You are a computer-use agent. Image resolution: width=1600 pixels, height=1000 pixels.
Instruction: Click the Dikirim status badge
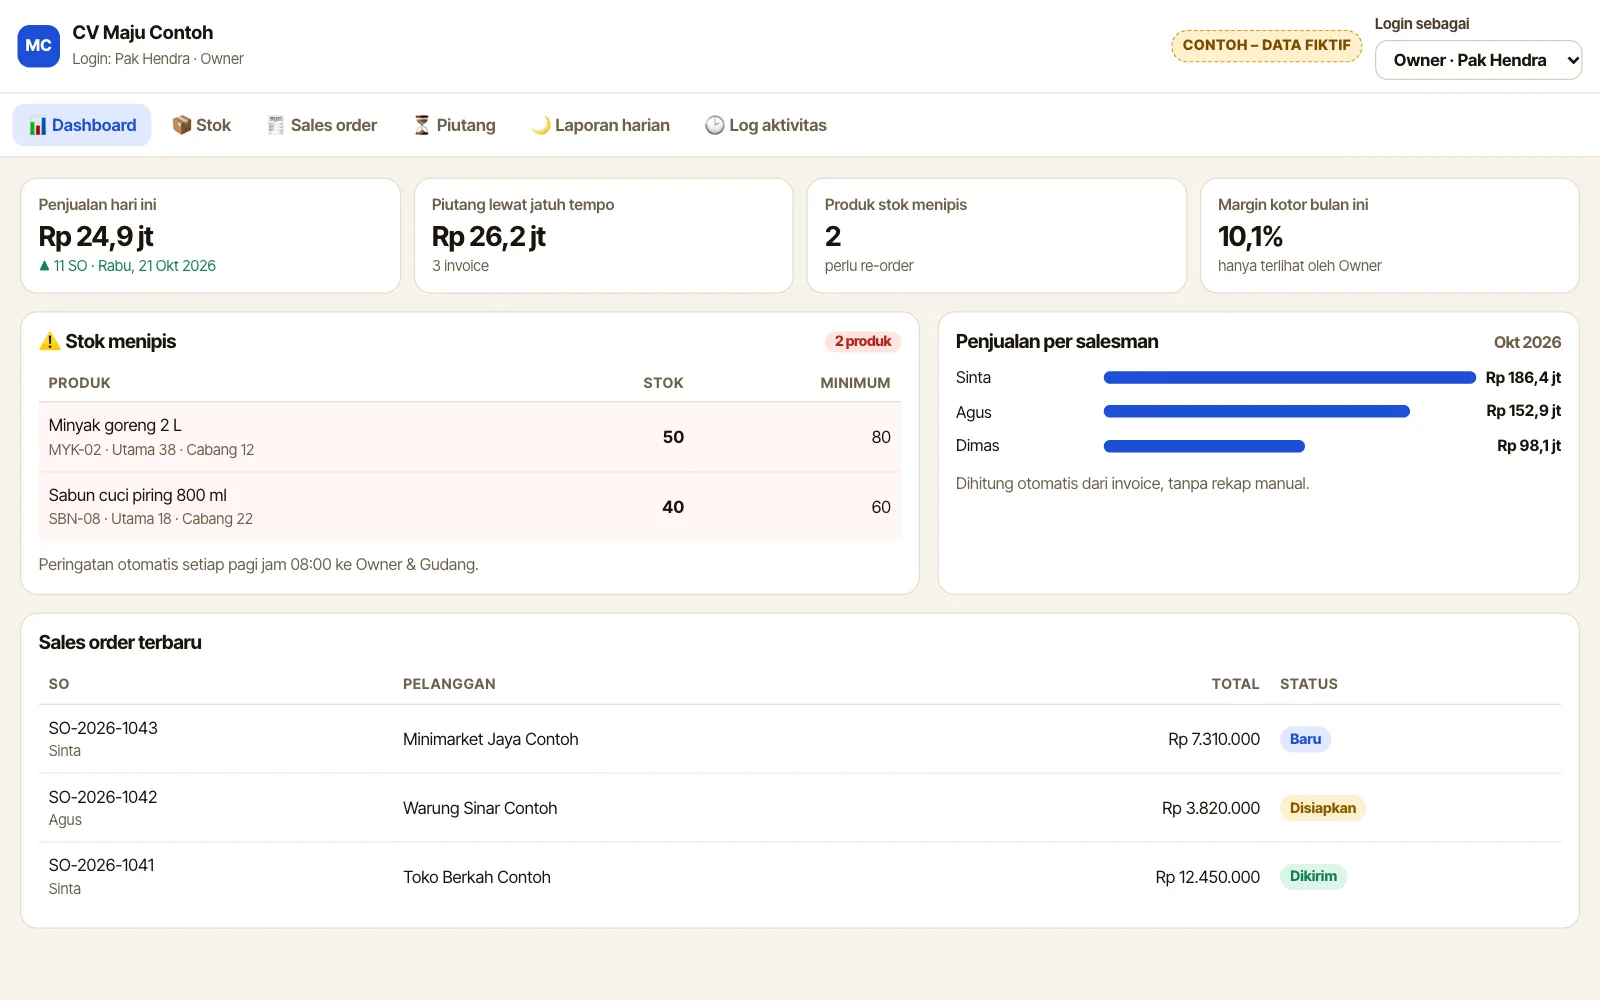tap(1313, 876)
